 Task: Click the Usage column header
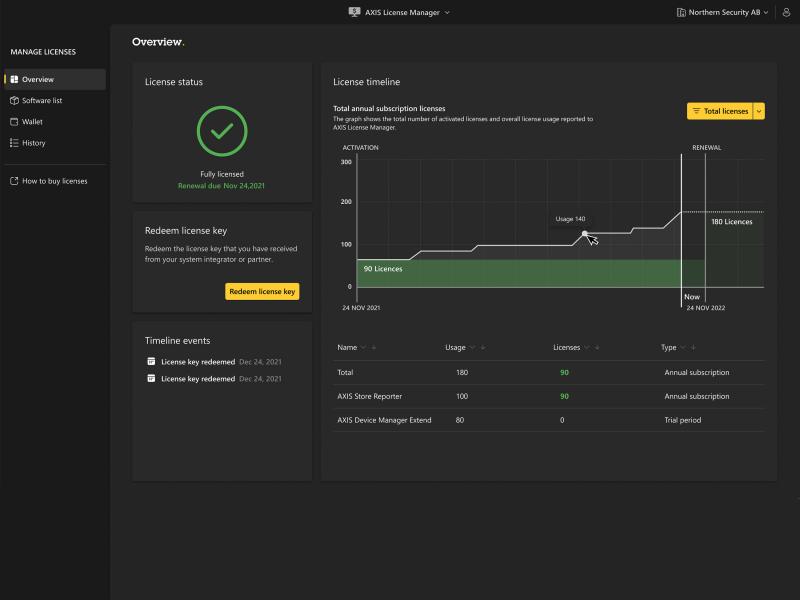point(455,347)
